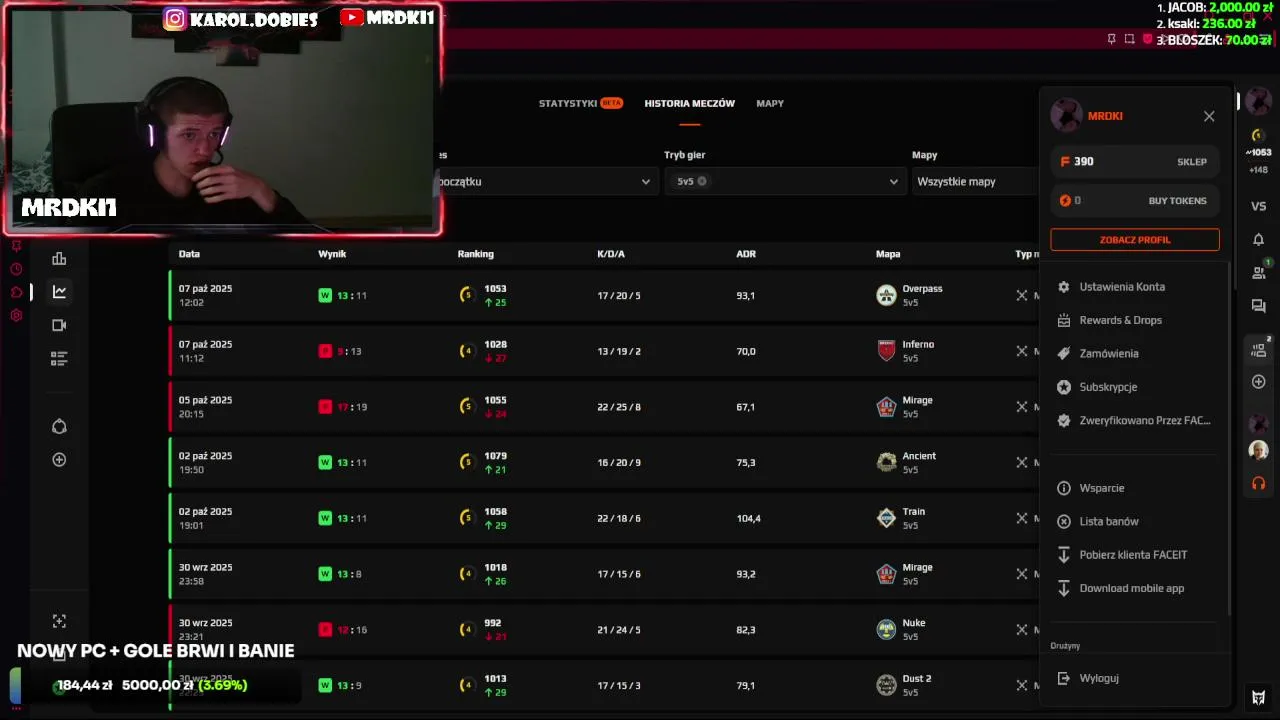Click the Wynik column header

point(332,254)
